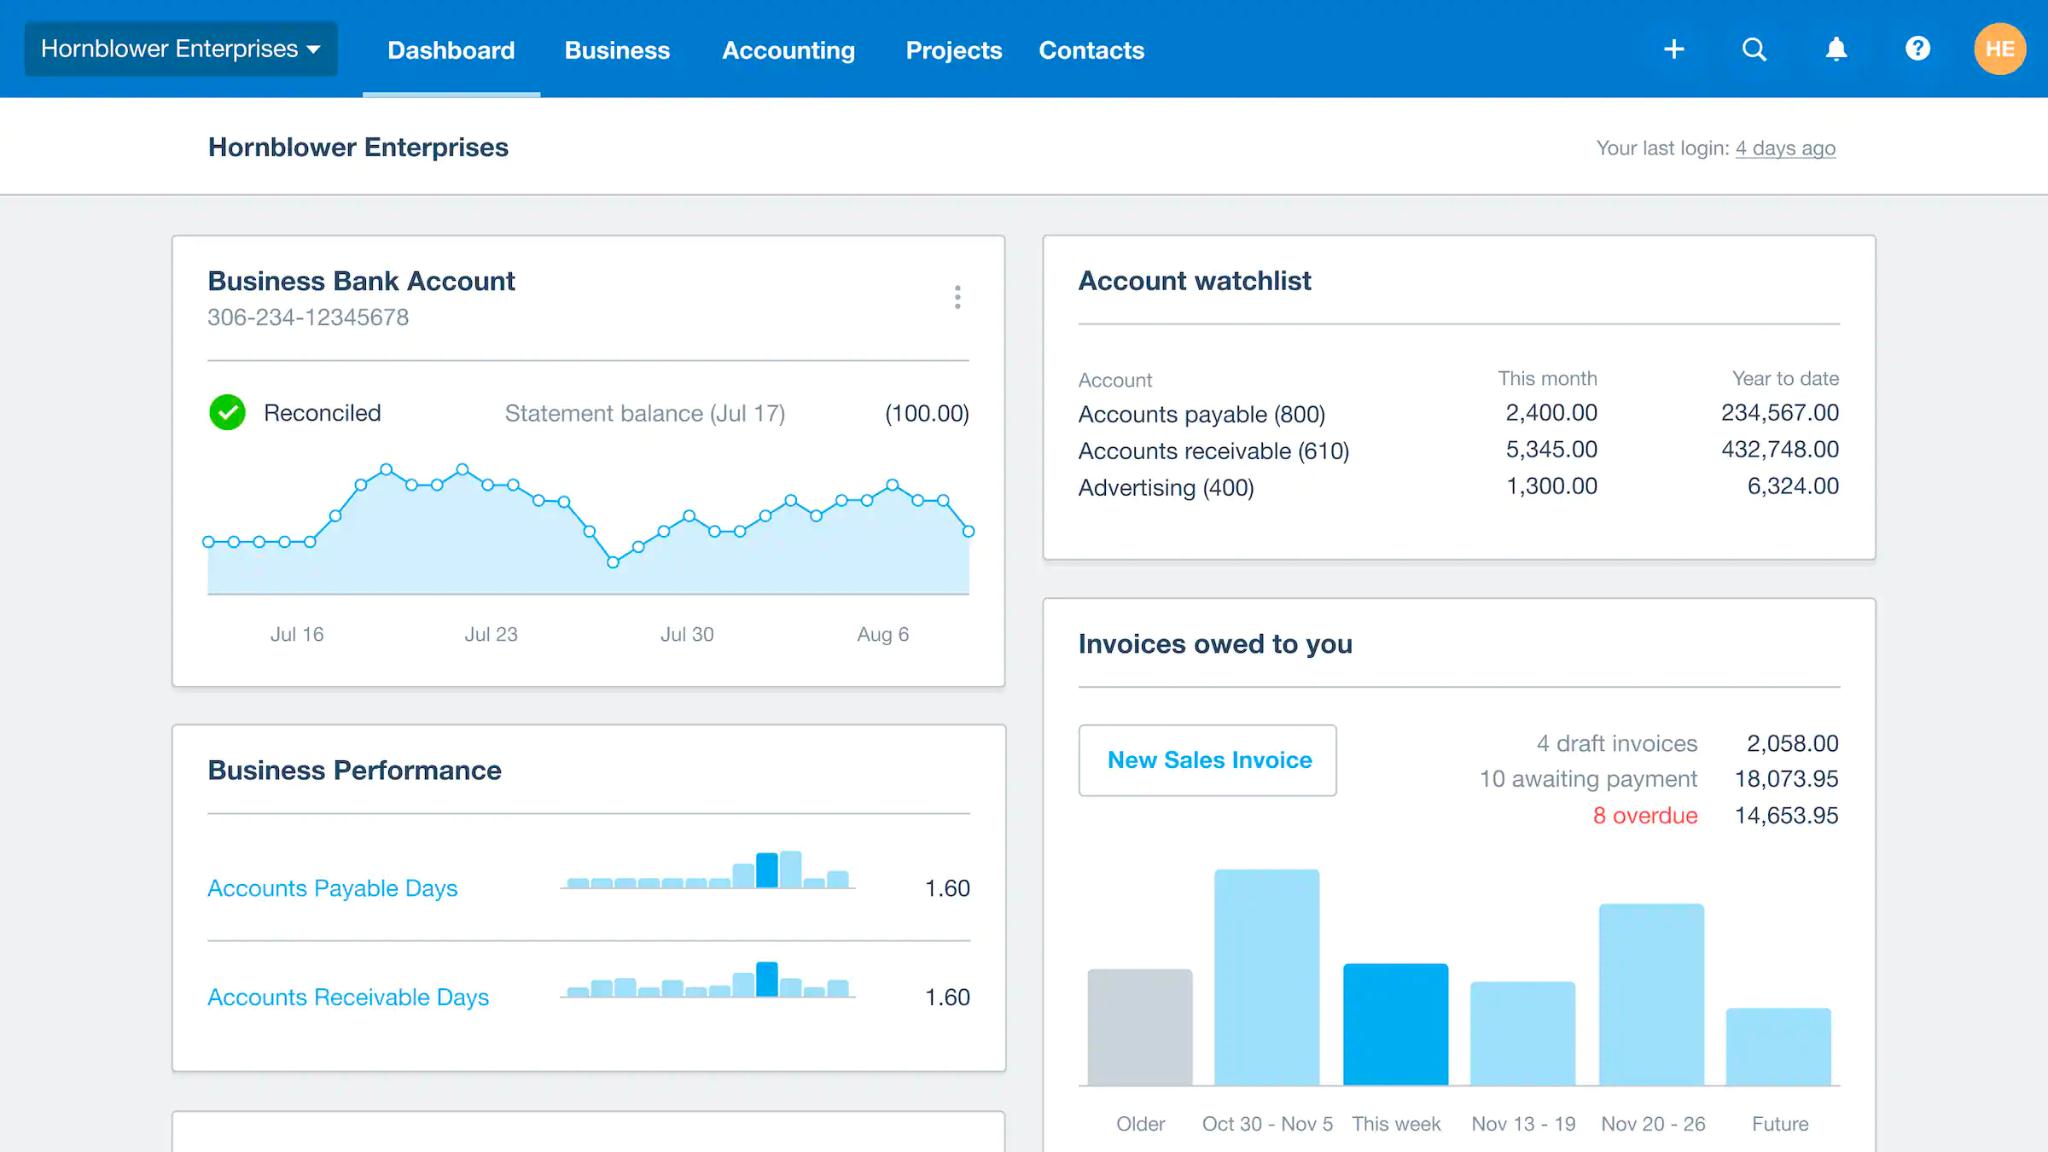The image size is (2048, 1152).
Task: Click the Statement balance (100.00) amount
Action: point(927,412)
